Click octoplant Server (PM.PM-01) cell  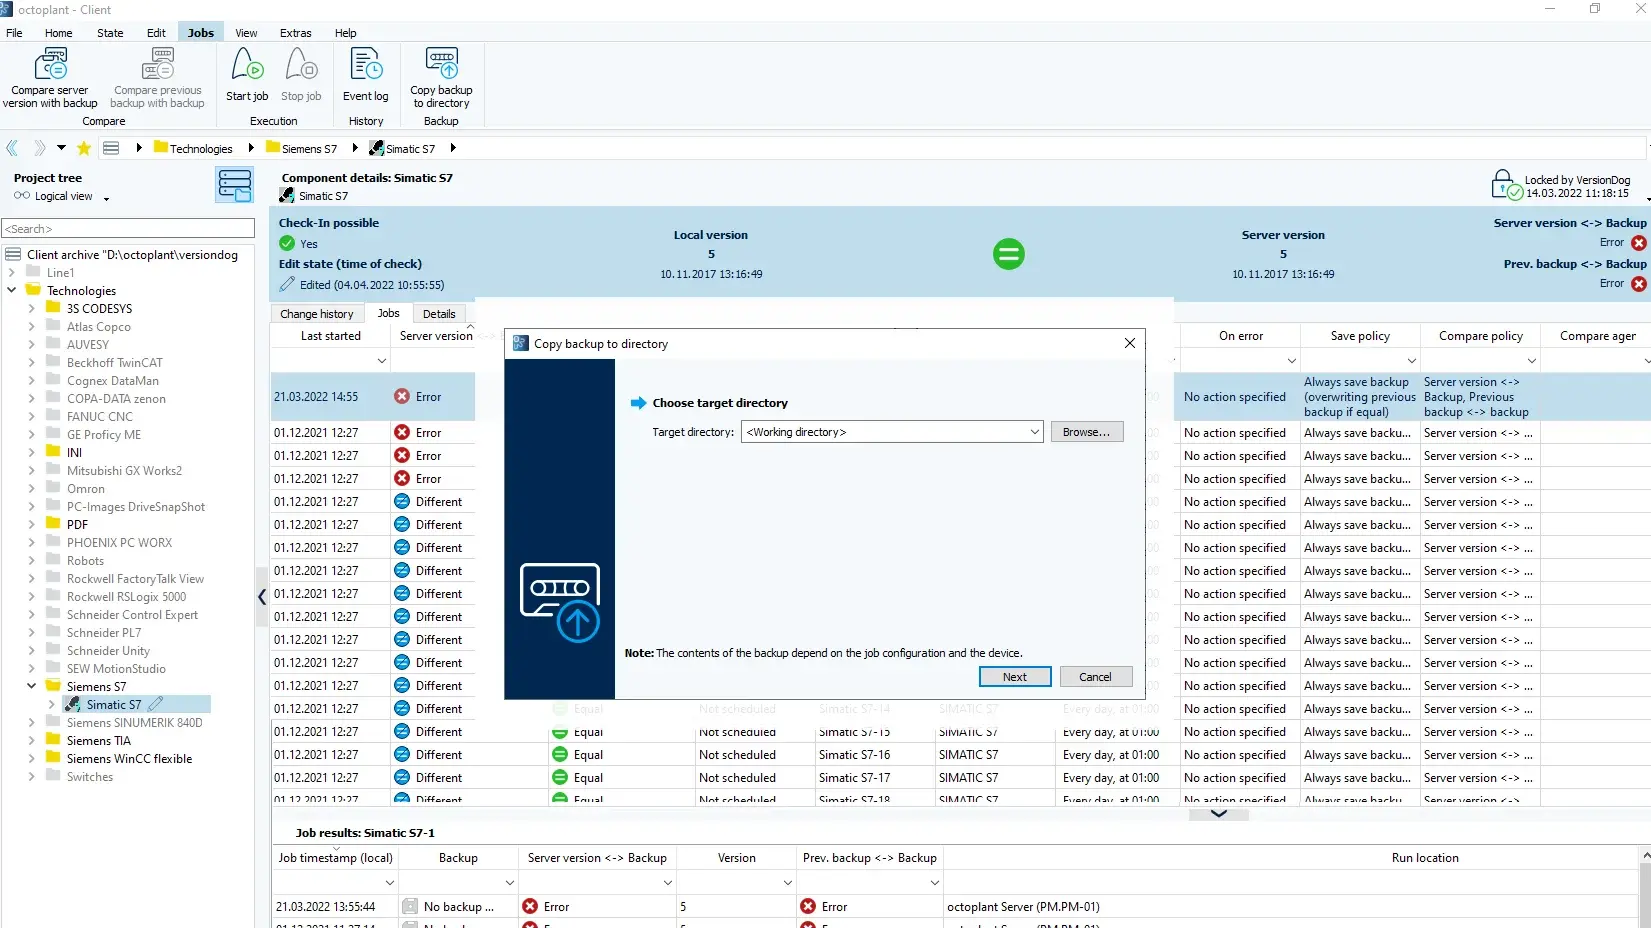tap(1023, 907)
